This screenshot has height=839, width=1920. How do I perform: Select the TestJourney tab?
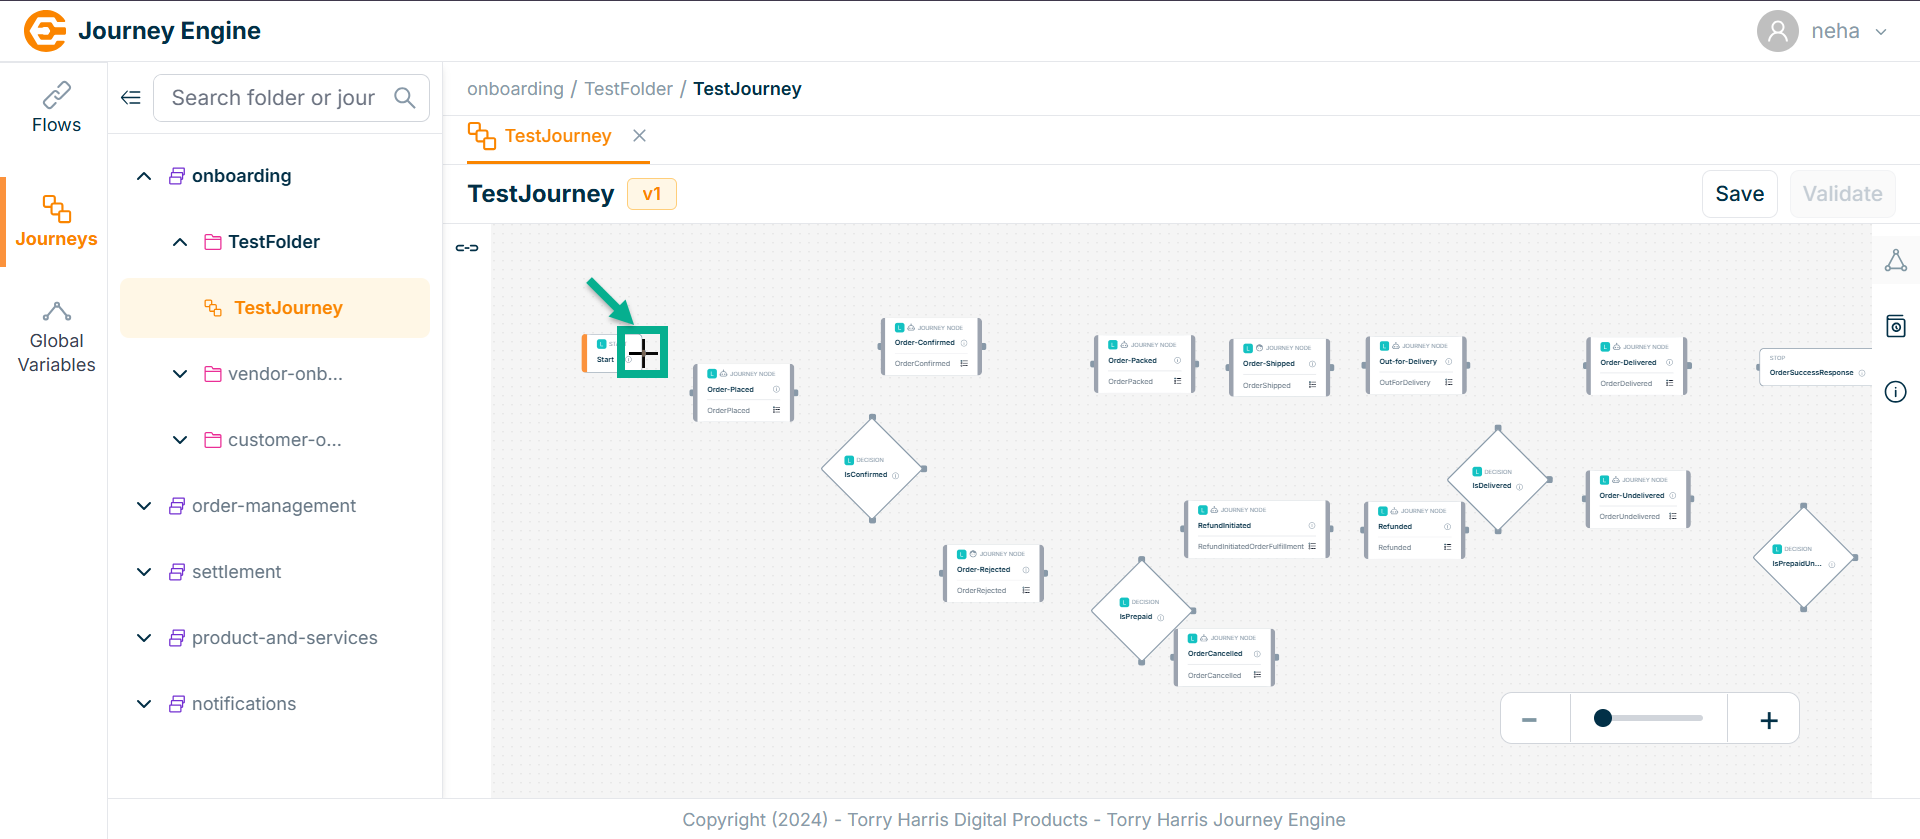(557, 136)
